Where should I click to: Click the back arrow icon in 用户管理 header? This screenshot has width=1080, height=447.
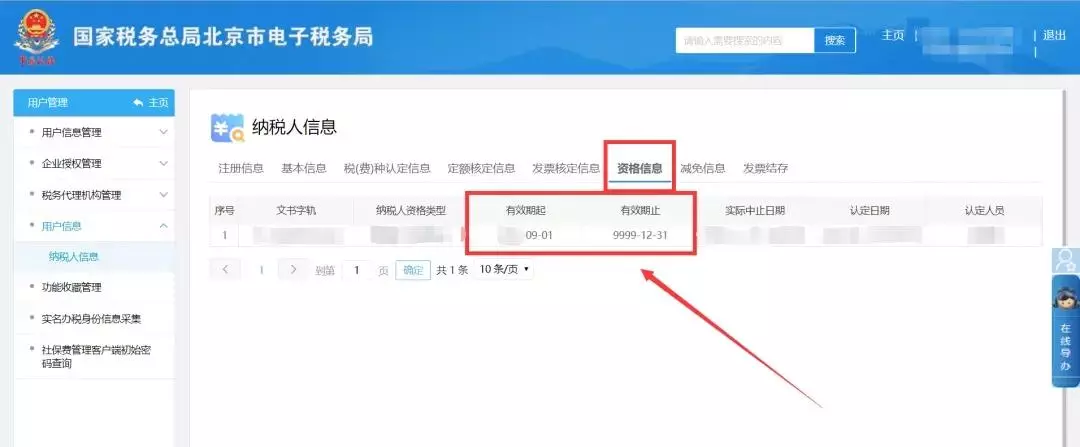click(138, 103)
